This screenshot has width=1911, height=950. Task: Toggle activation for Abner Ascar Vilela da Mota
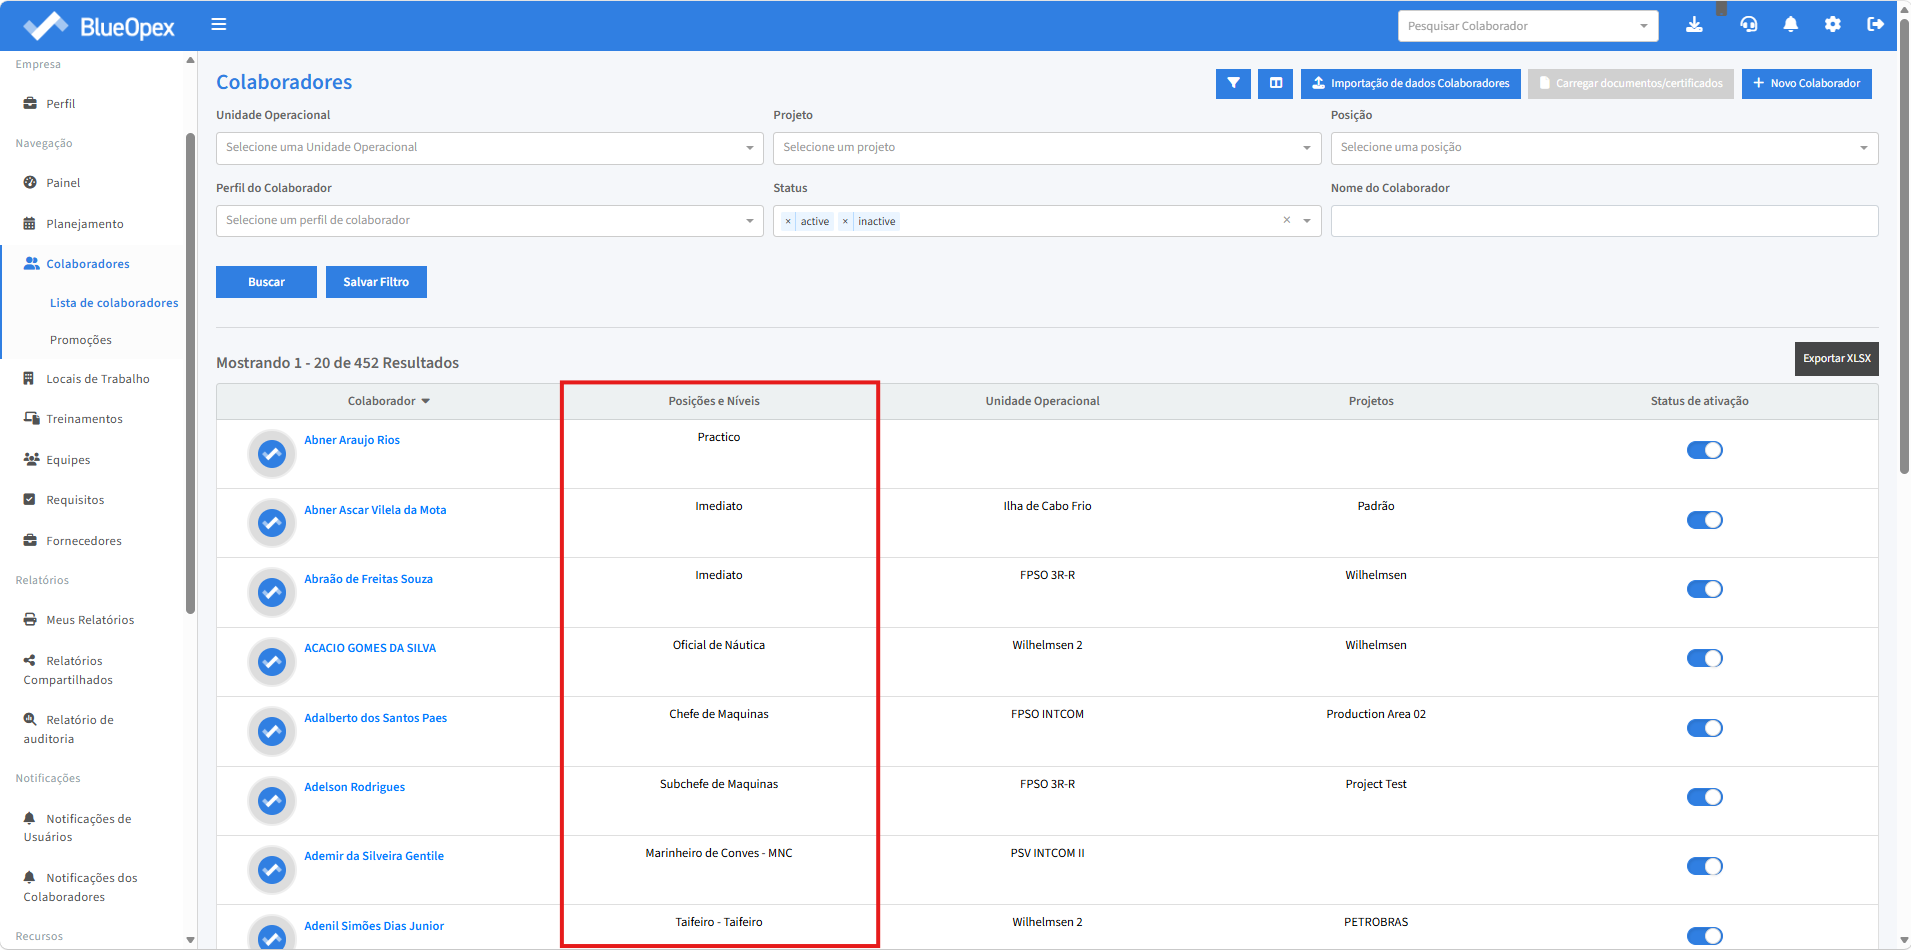pyautogui.click(x=1705, y=520)
